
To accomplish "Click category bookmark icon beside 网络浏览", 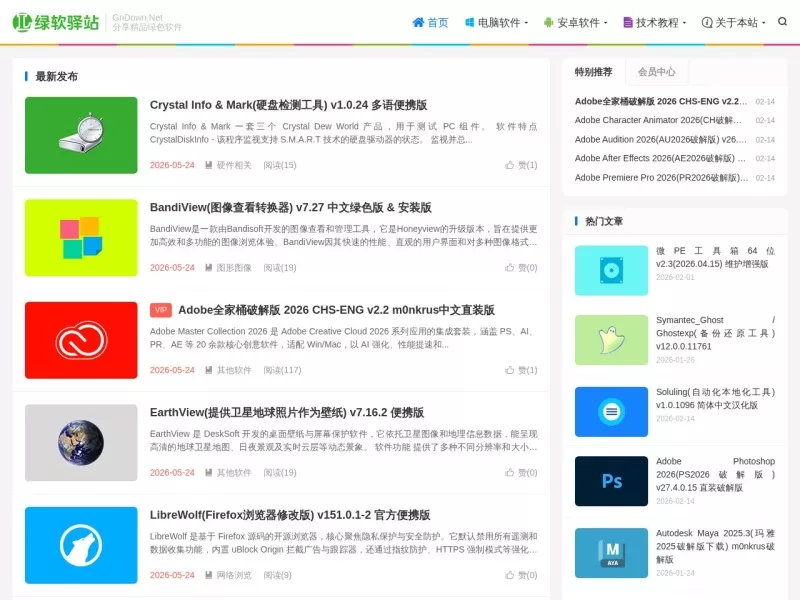I will [x=208, y=575].
